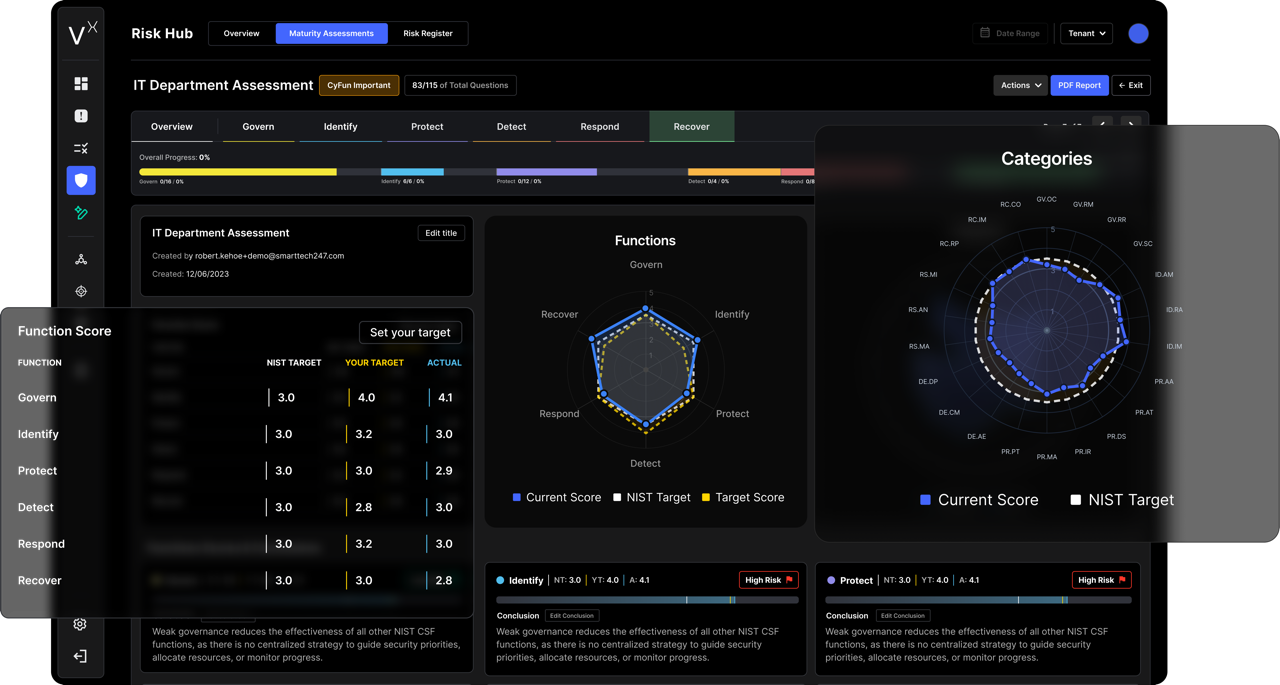Open the green pen icon in sidebar

pos(81,213)
